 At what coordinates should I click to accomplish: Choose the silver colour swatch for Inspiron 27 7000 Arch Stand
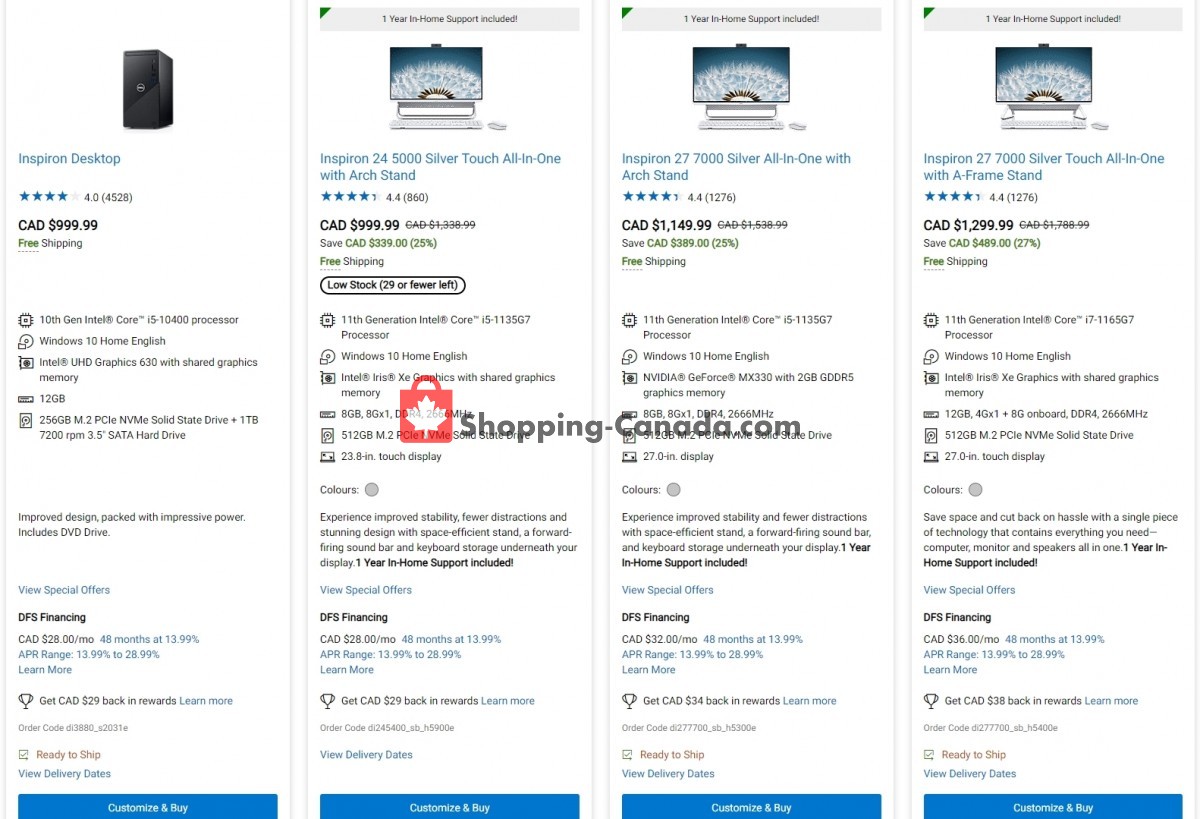pos(674,490)
